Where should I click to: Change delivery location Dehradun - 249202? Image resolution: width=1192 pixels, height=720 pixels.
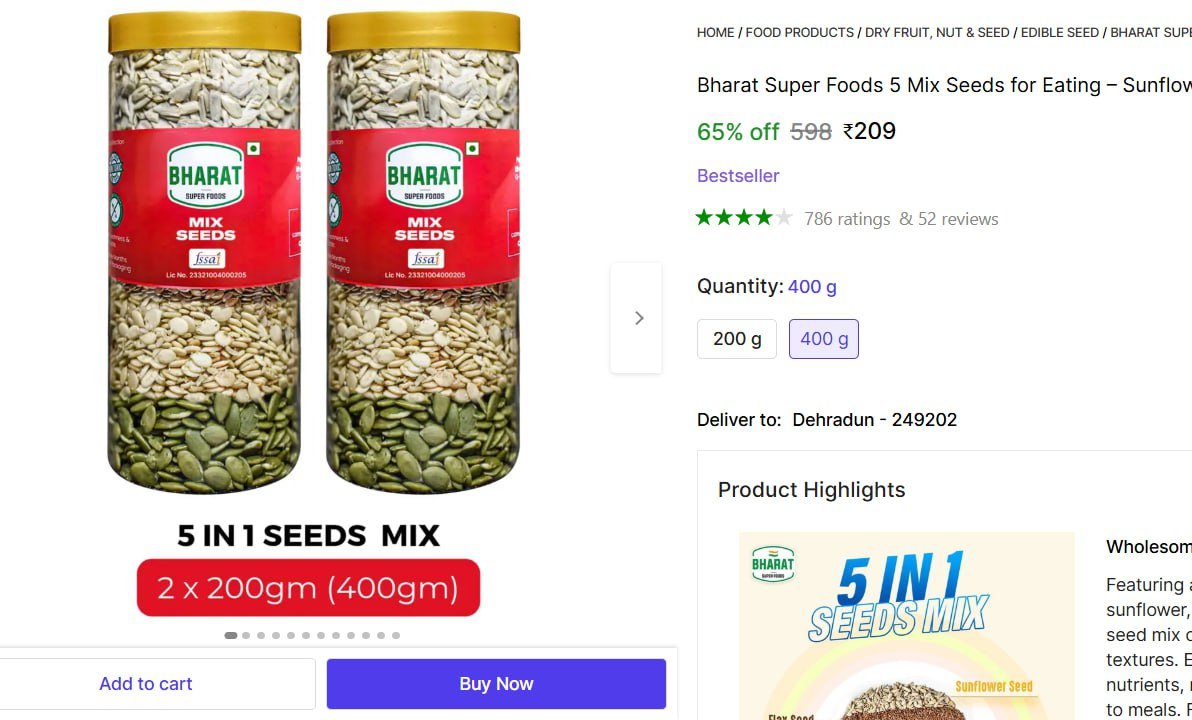[x=874, y=420]
